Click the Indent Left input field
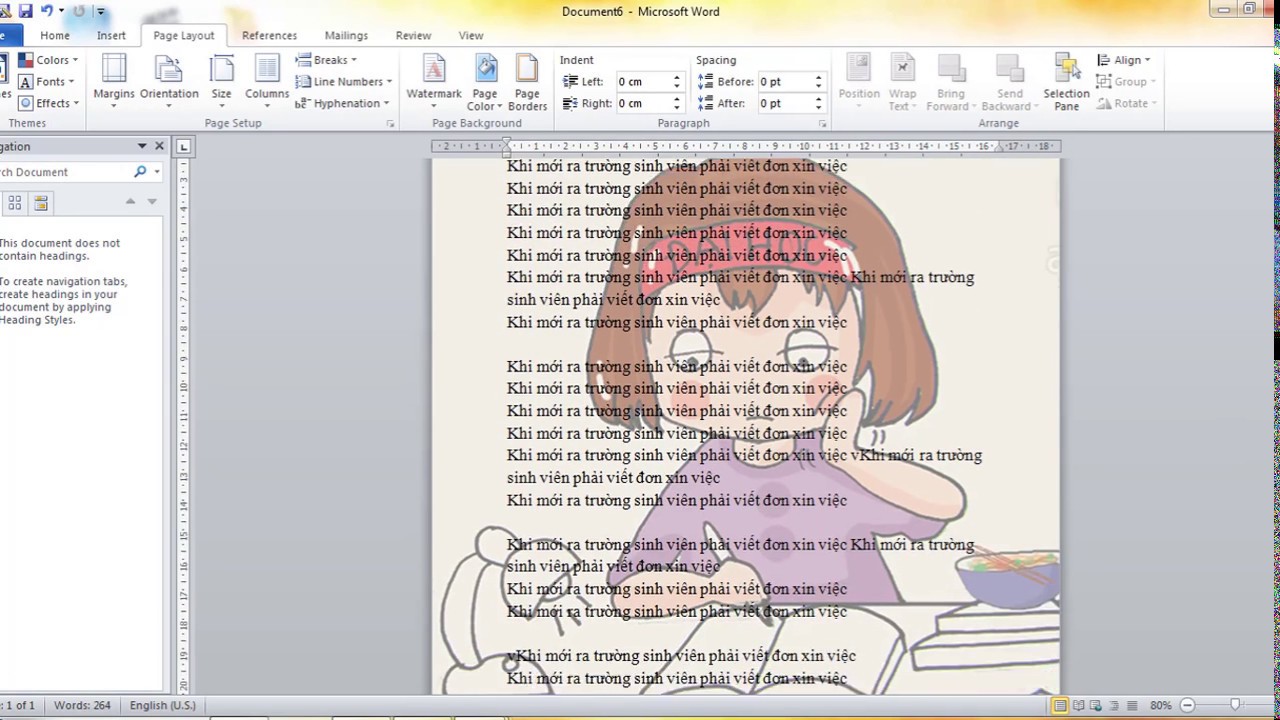 tap(642, 82)
